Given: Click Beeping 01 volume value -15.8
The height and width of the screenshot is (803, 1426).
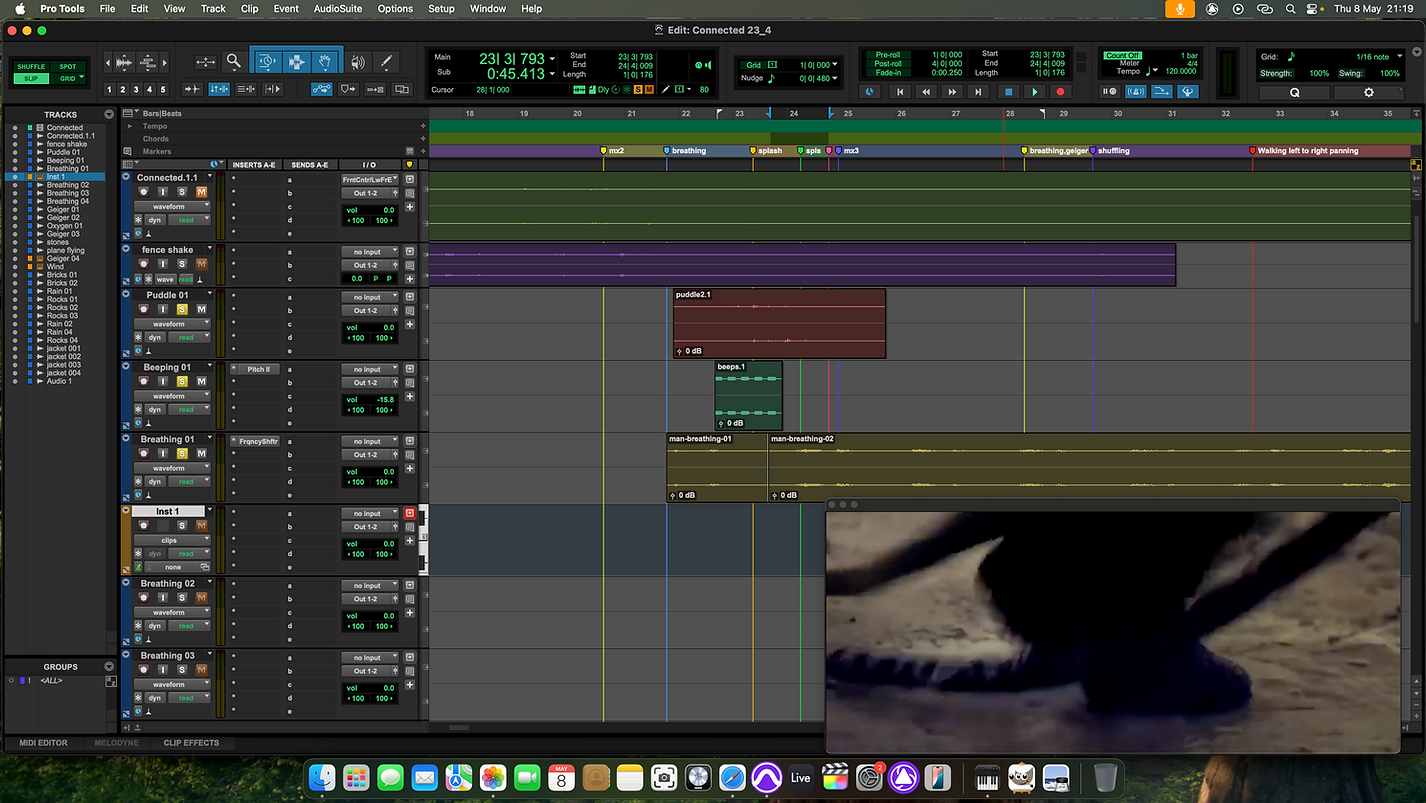Looking at the screenshot, I should tap(384, 399).
